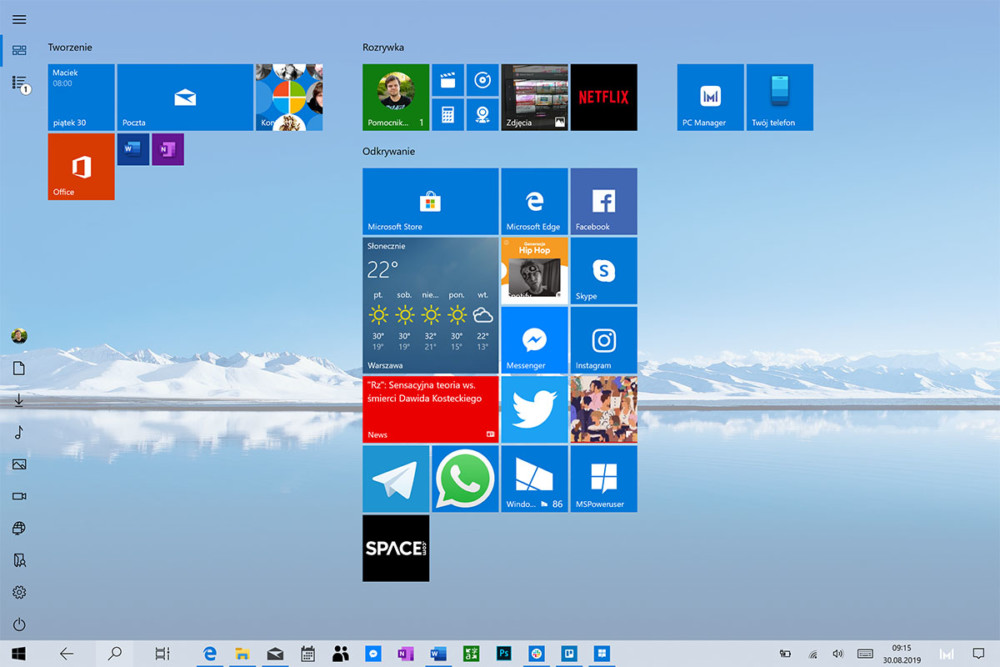This screenshot has height=667, width=1000.
Task: Open the Movies clapperboard small tile
Action: 448,80
